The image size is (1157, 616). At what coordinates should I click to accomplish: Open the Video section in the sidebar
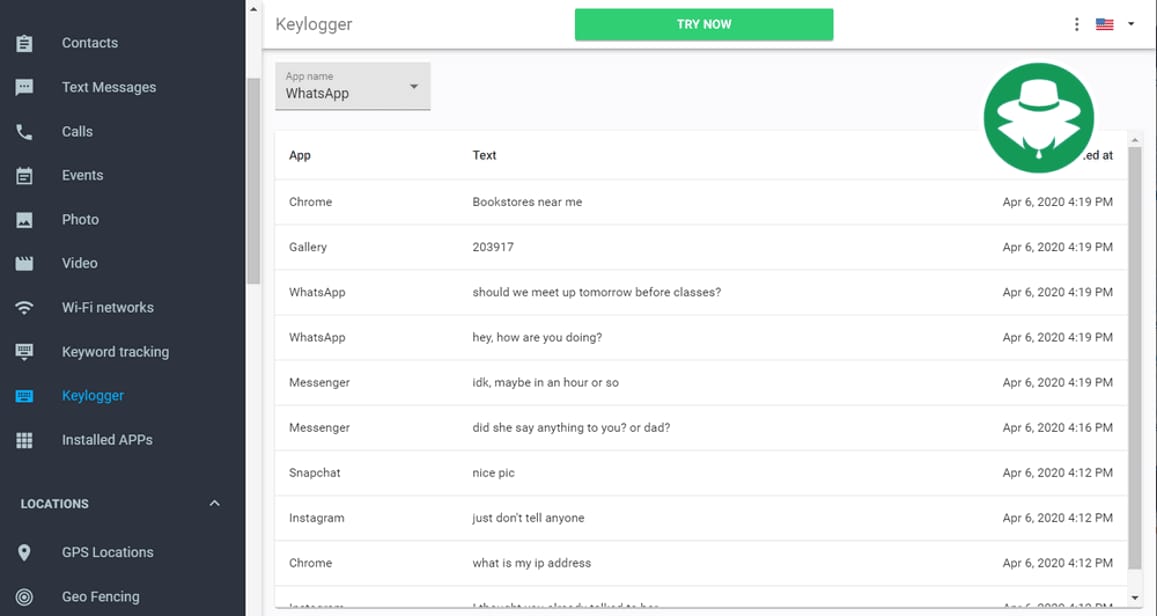pyautogui.click(x=24, y=263)
